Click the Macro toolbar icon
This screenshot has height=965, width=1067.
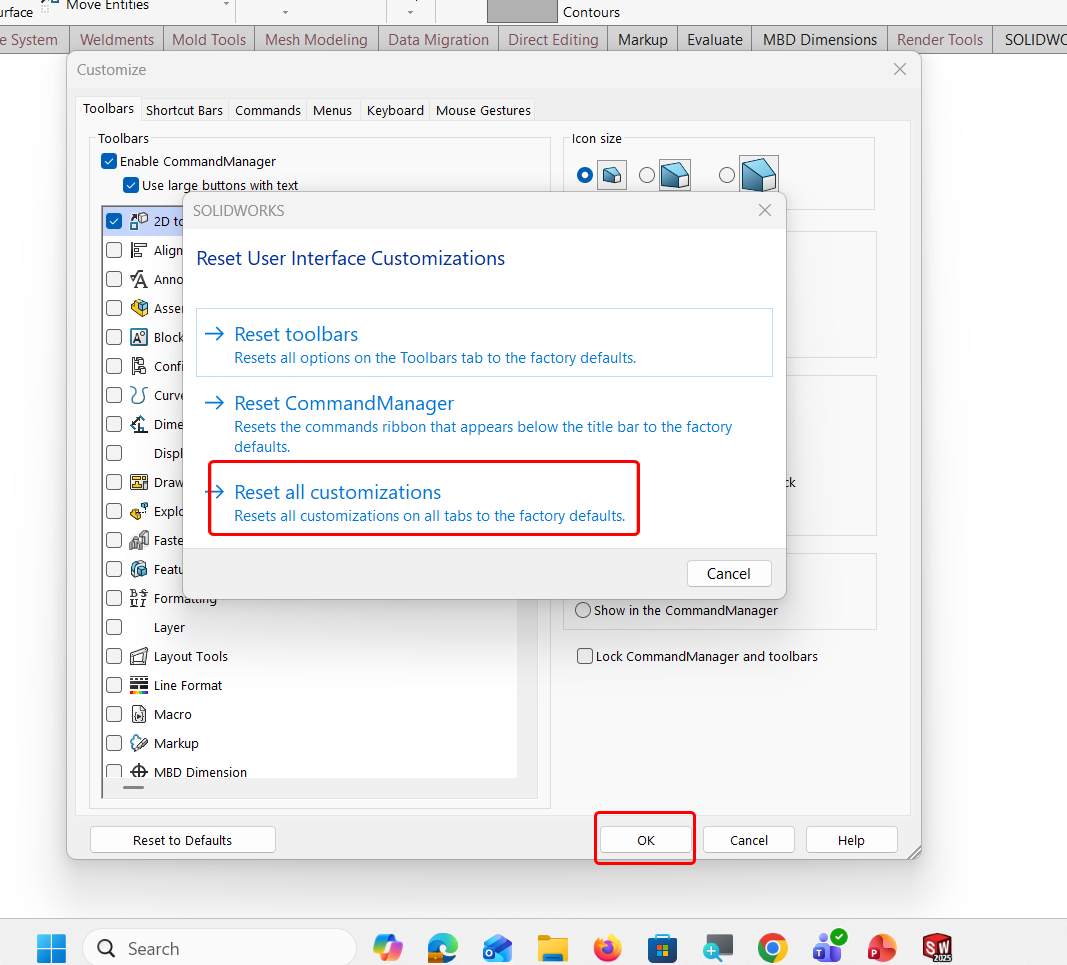coord(139,714)
